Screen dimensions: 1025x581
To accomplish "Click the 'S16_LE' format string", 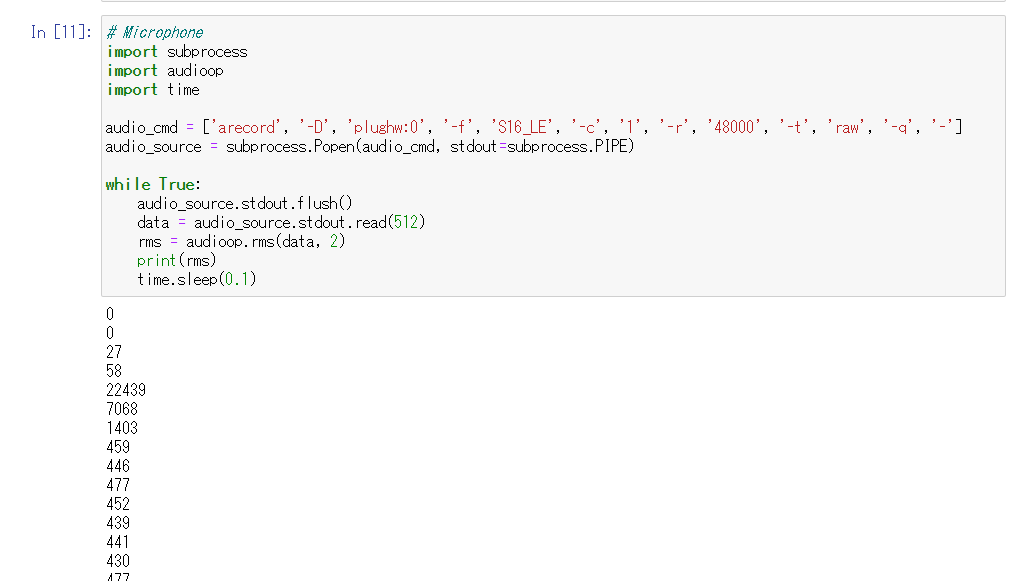I will point(522,127).
